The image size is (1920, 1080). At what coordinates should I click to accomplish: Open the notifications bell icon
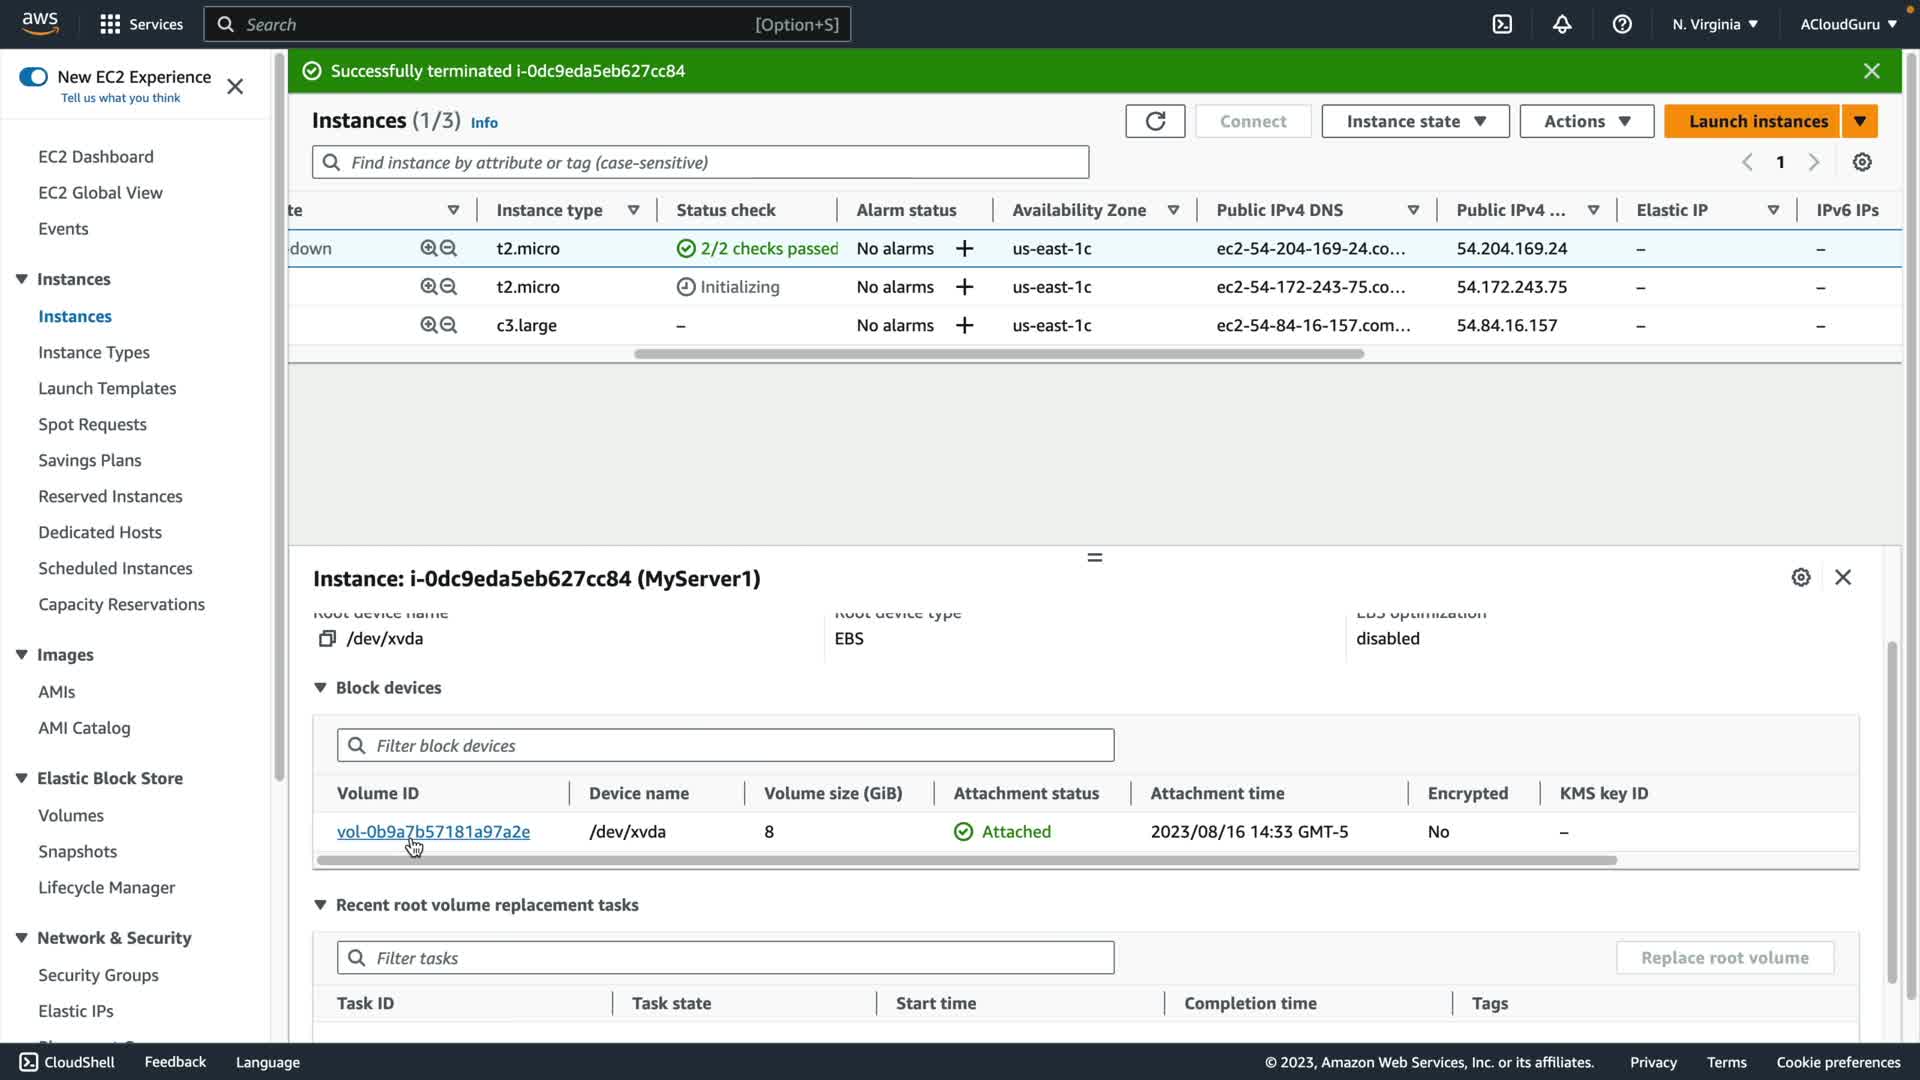(1562, 24)
